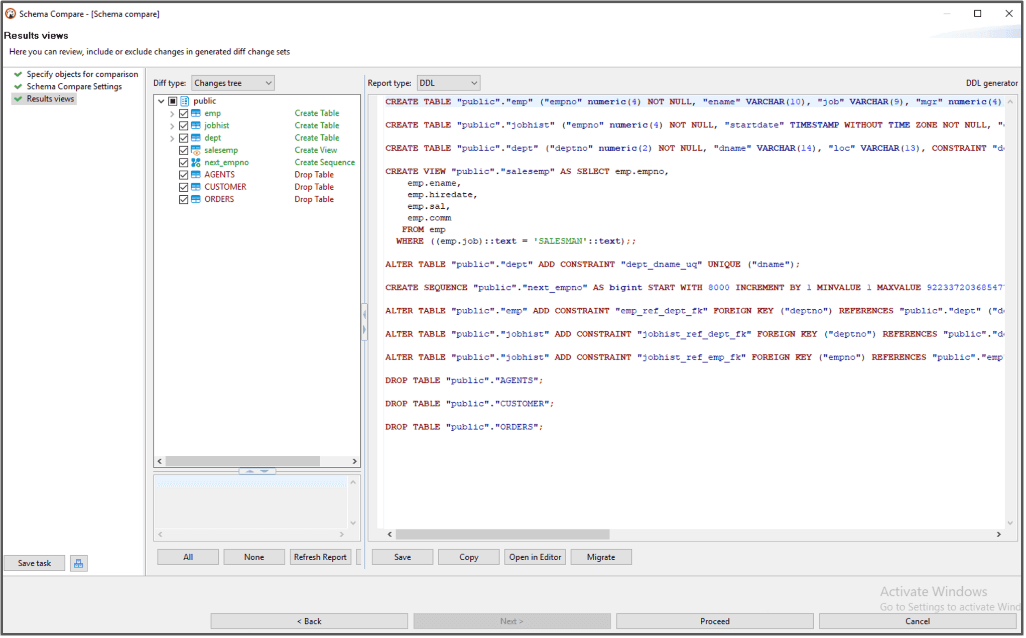Click the next_empno sequence icon
The height and width of the screenshot is (638, 1026).
pos(196,162)
